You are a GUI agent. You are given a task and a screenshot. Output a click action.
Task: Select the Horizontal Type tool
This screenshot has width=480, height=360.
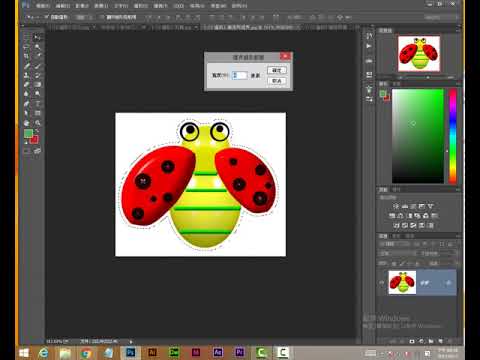point(37,104)
